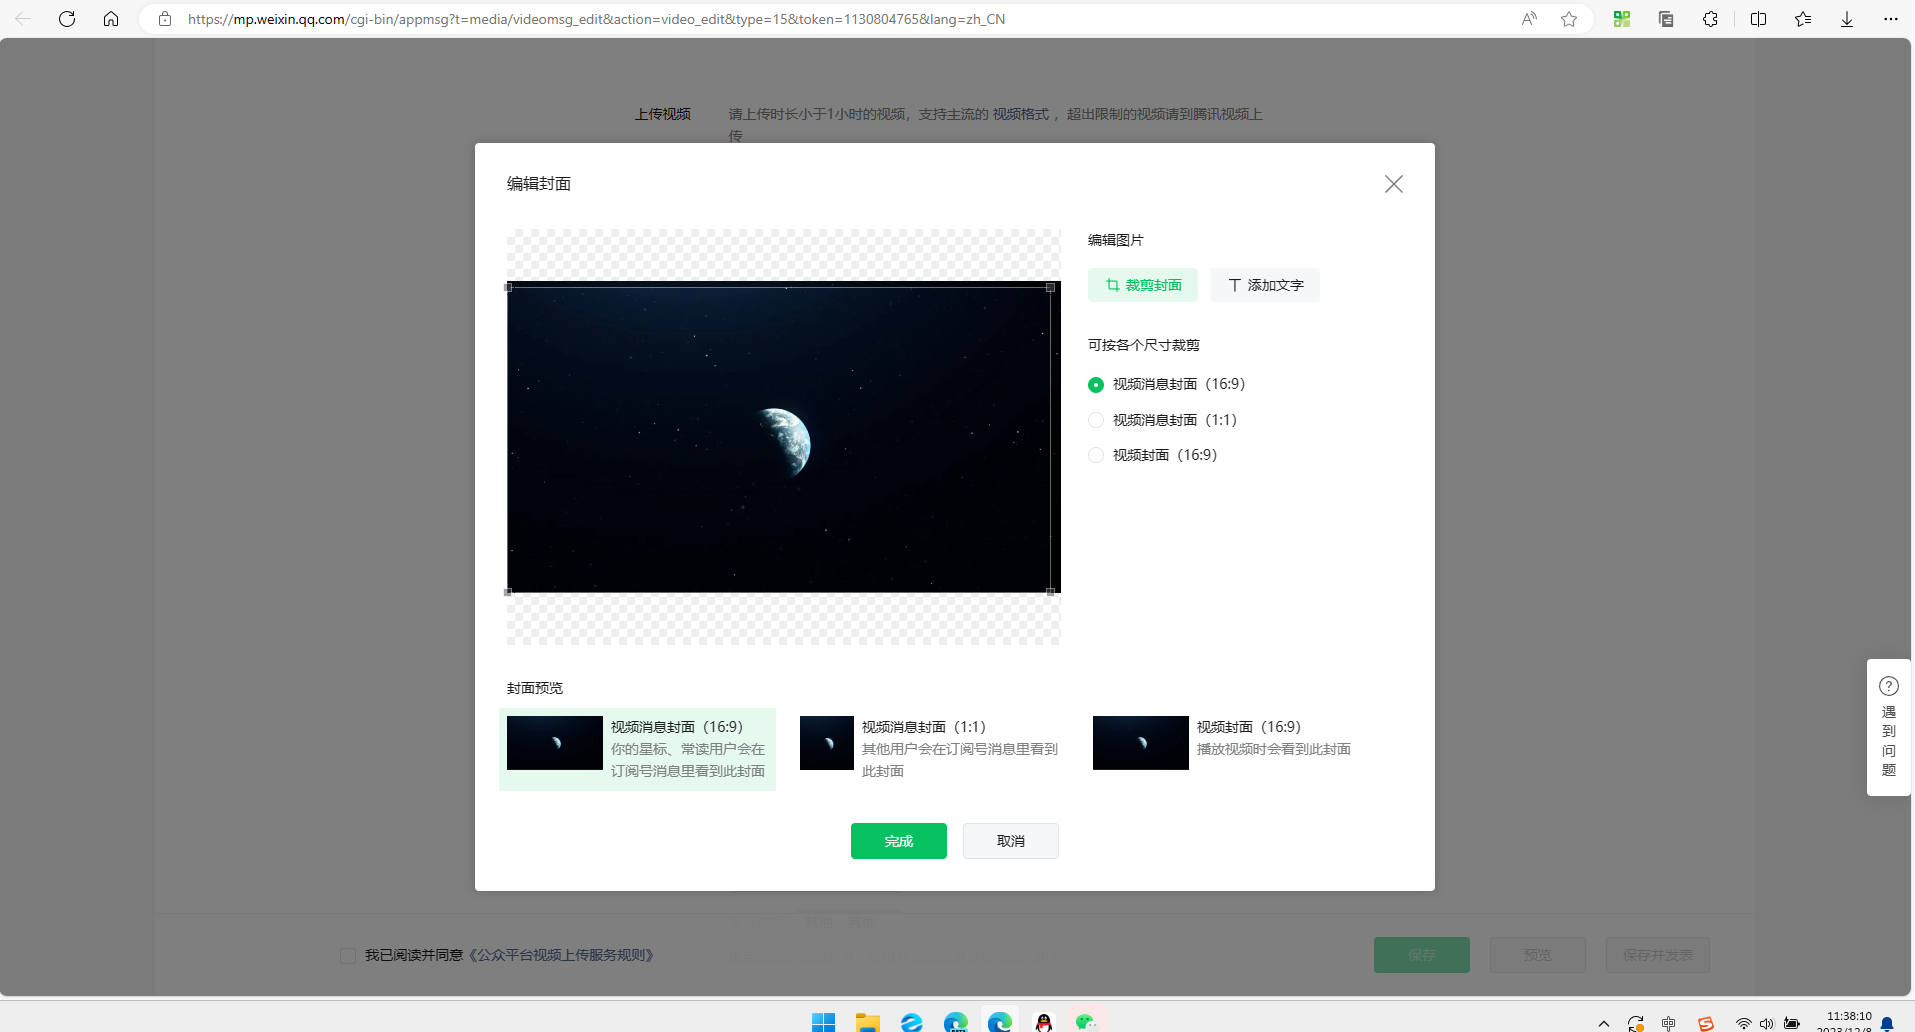Open browser Extensions puzzle icon
Image resolution: width=1915 pixels, height=1032 pixels.
[x=1710, y=19]
